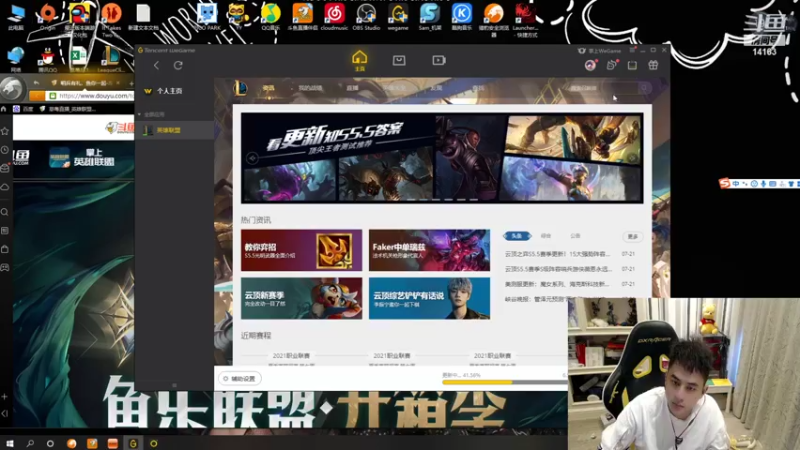Open Faker中单瑞兹 news card

click(429, 250)
